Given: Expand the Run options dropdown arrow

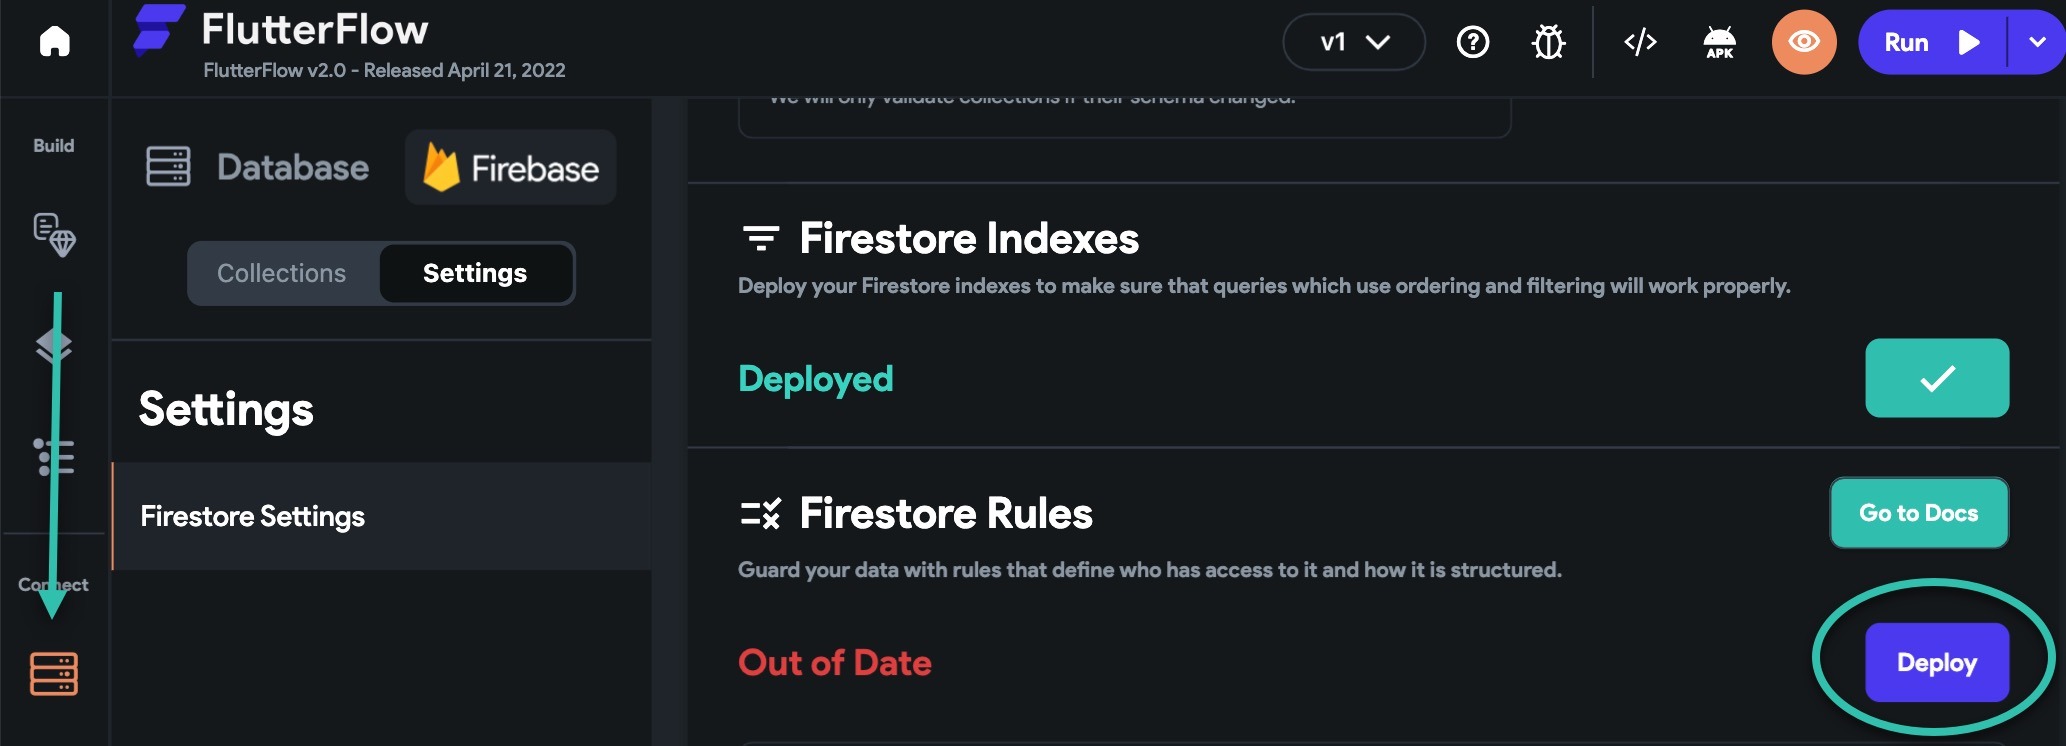Looking at the screenshot, I should 2037,42.
